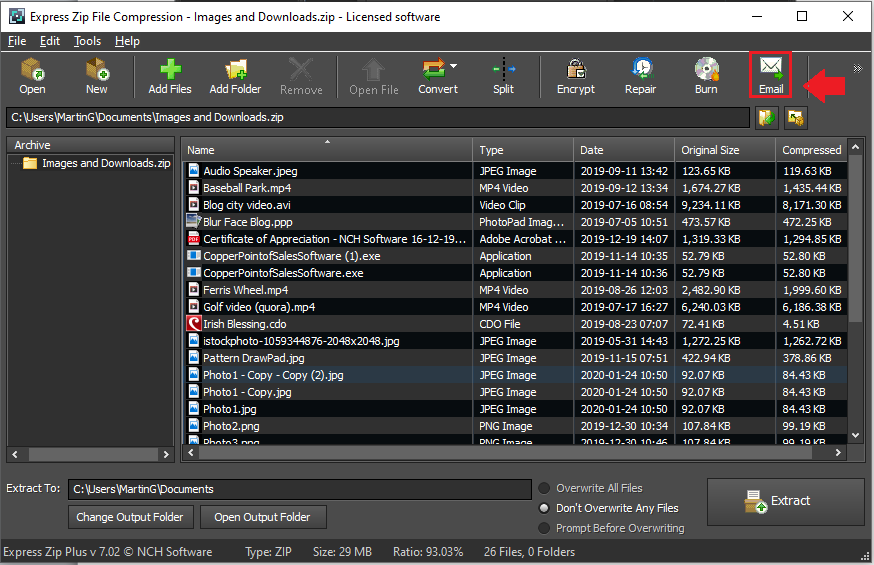Click the Blur Face Blog.ppp file icon
This screenshot has height=565, width=874.
pyautogui.click(x=193, y=221)
